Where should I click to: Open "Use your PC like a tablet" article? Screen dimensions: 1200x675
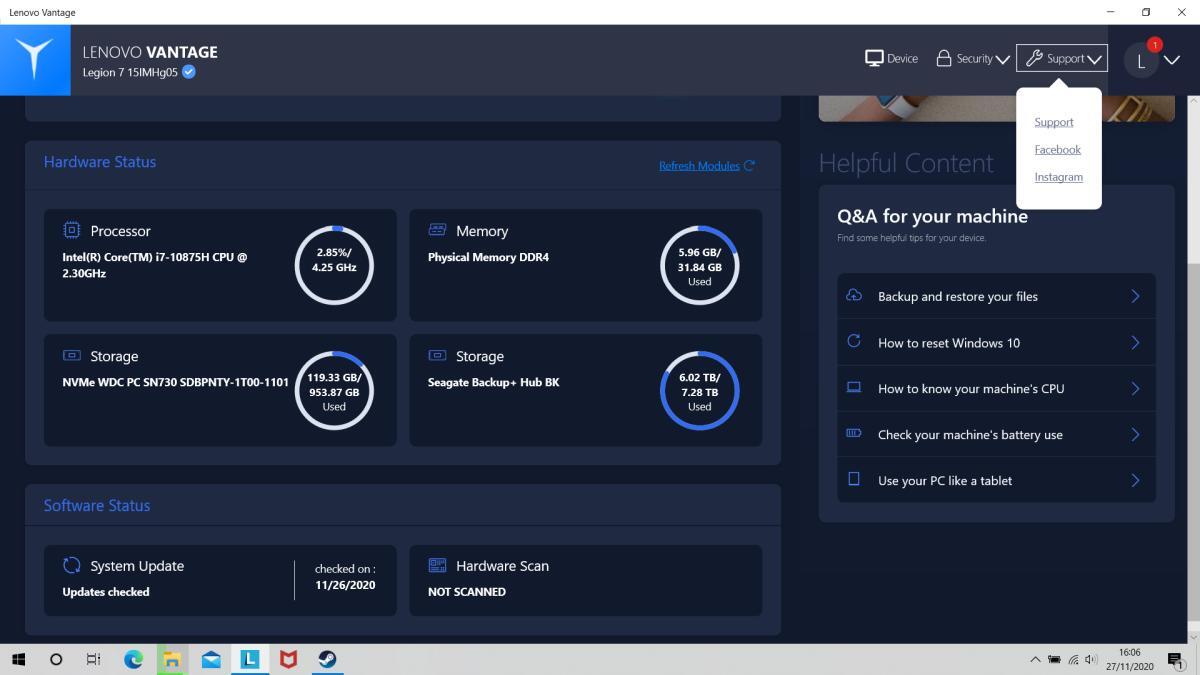point(996,480)
